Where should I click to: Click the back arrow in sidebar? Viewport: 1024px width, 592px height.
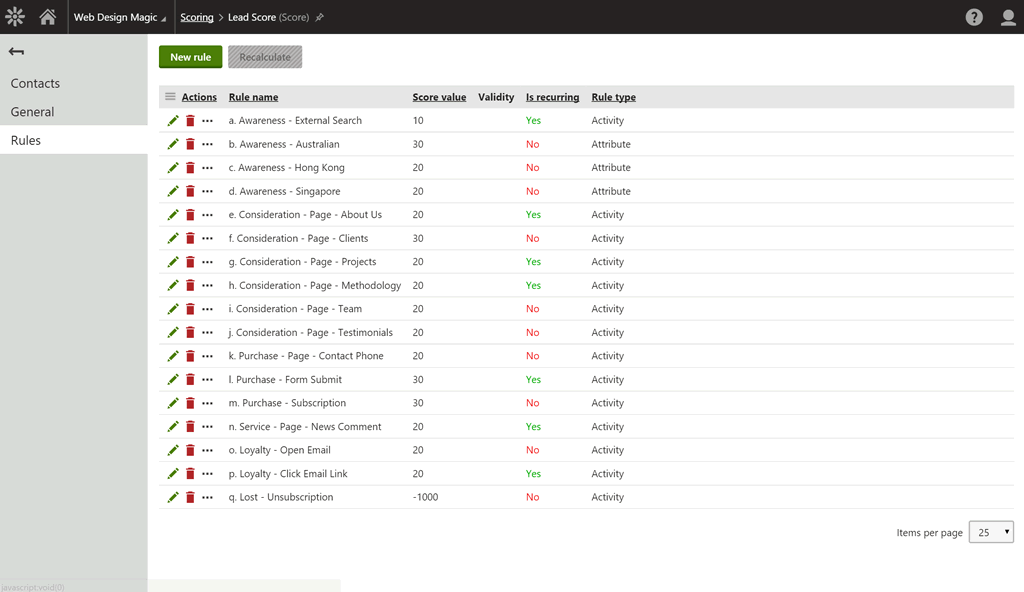tap(16, 51)
